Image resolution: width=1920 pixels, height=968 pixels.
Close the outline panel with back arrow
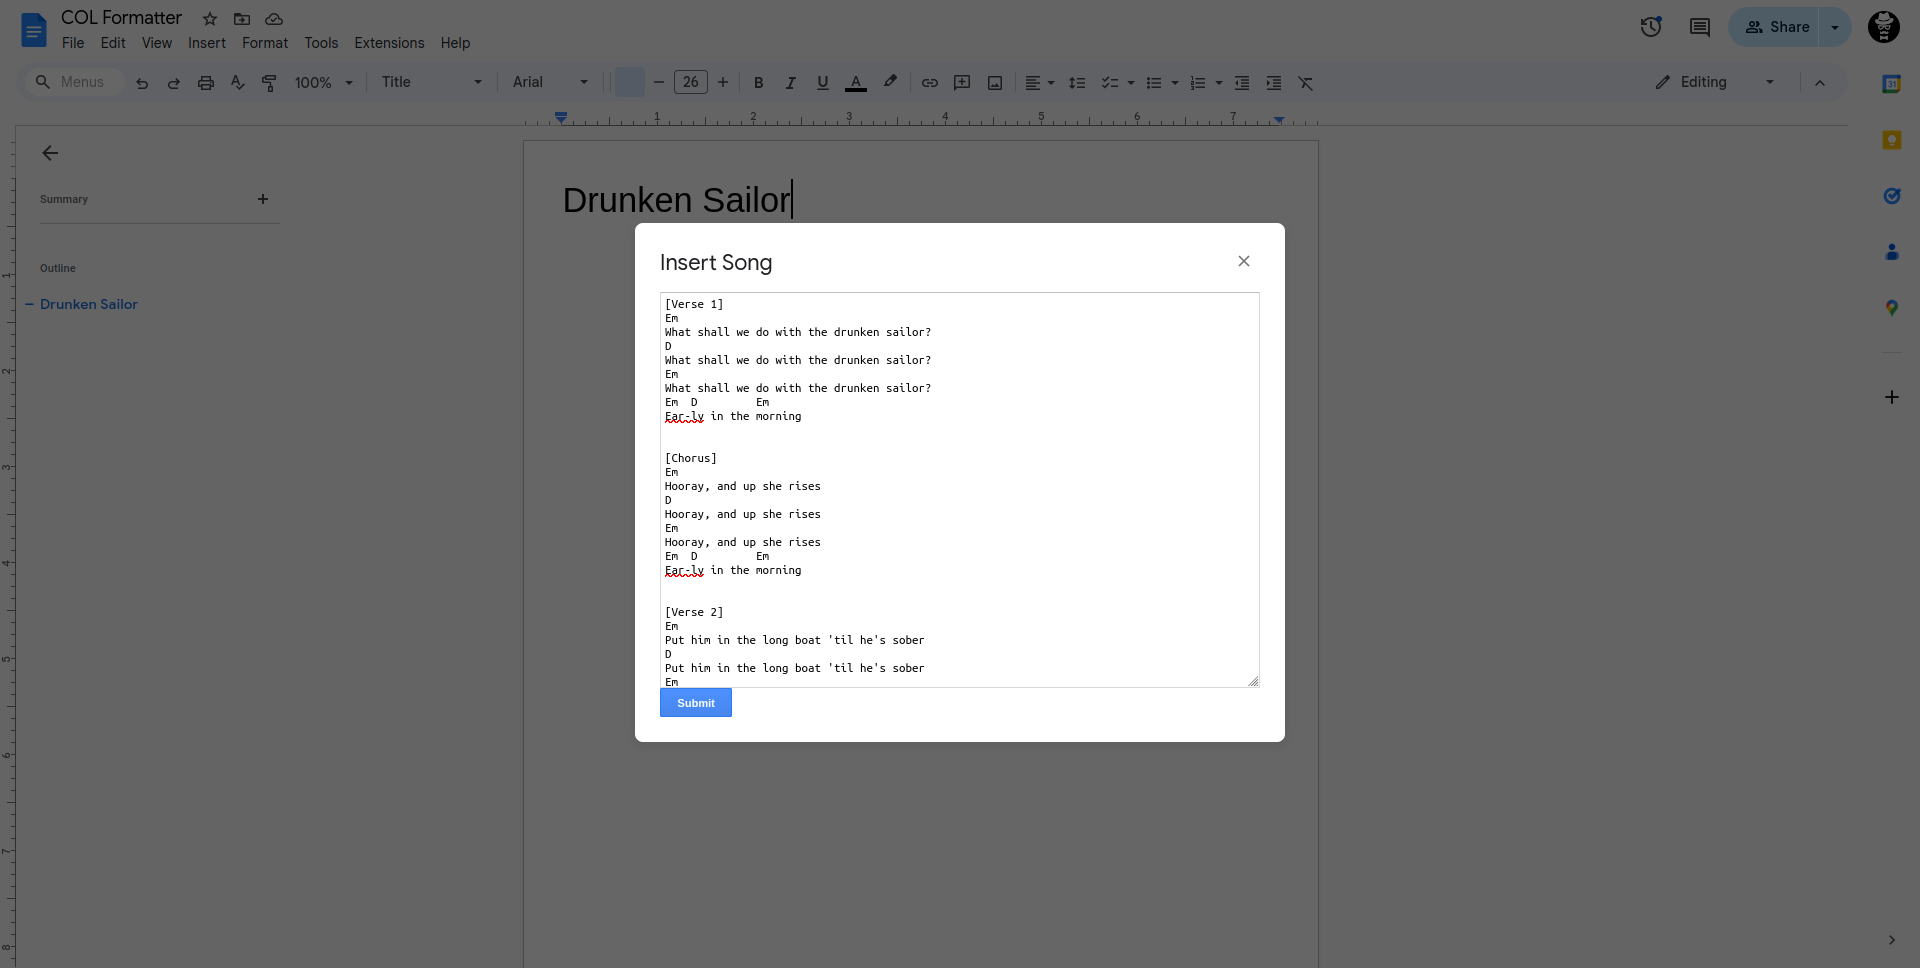(x=50, y=153)
